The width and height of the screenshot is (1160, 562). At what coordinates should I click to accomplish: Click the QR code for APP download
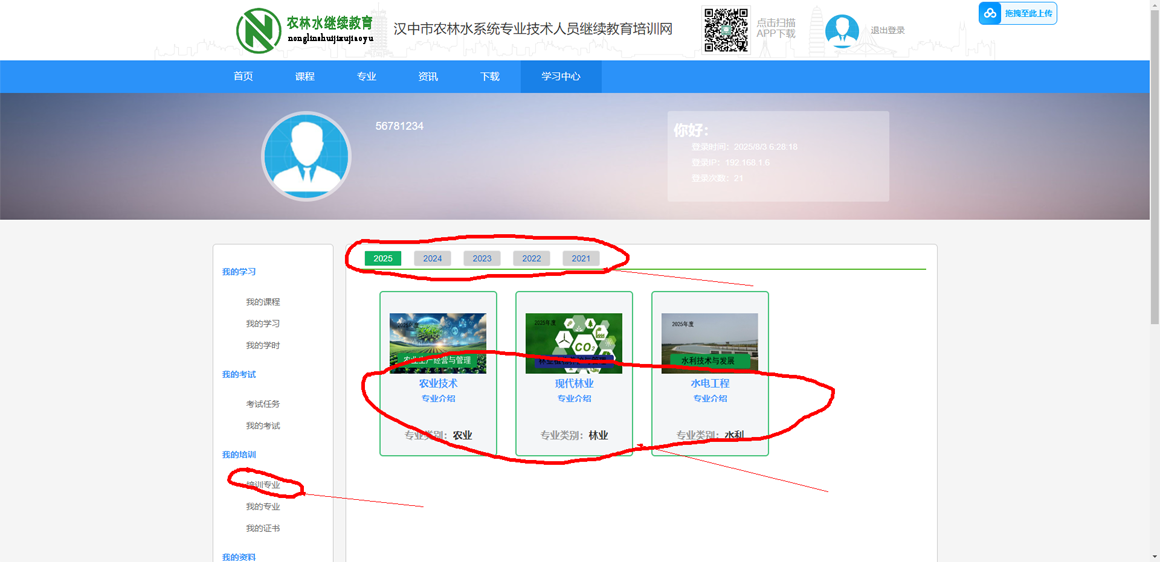click(726, 30)
